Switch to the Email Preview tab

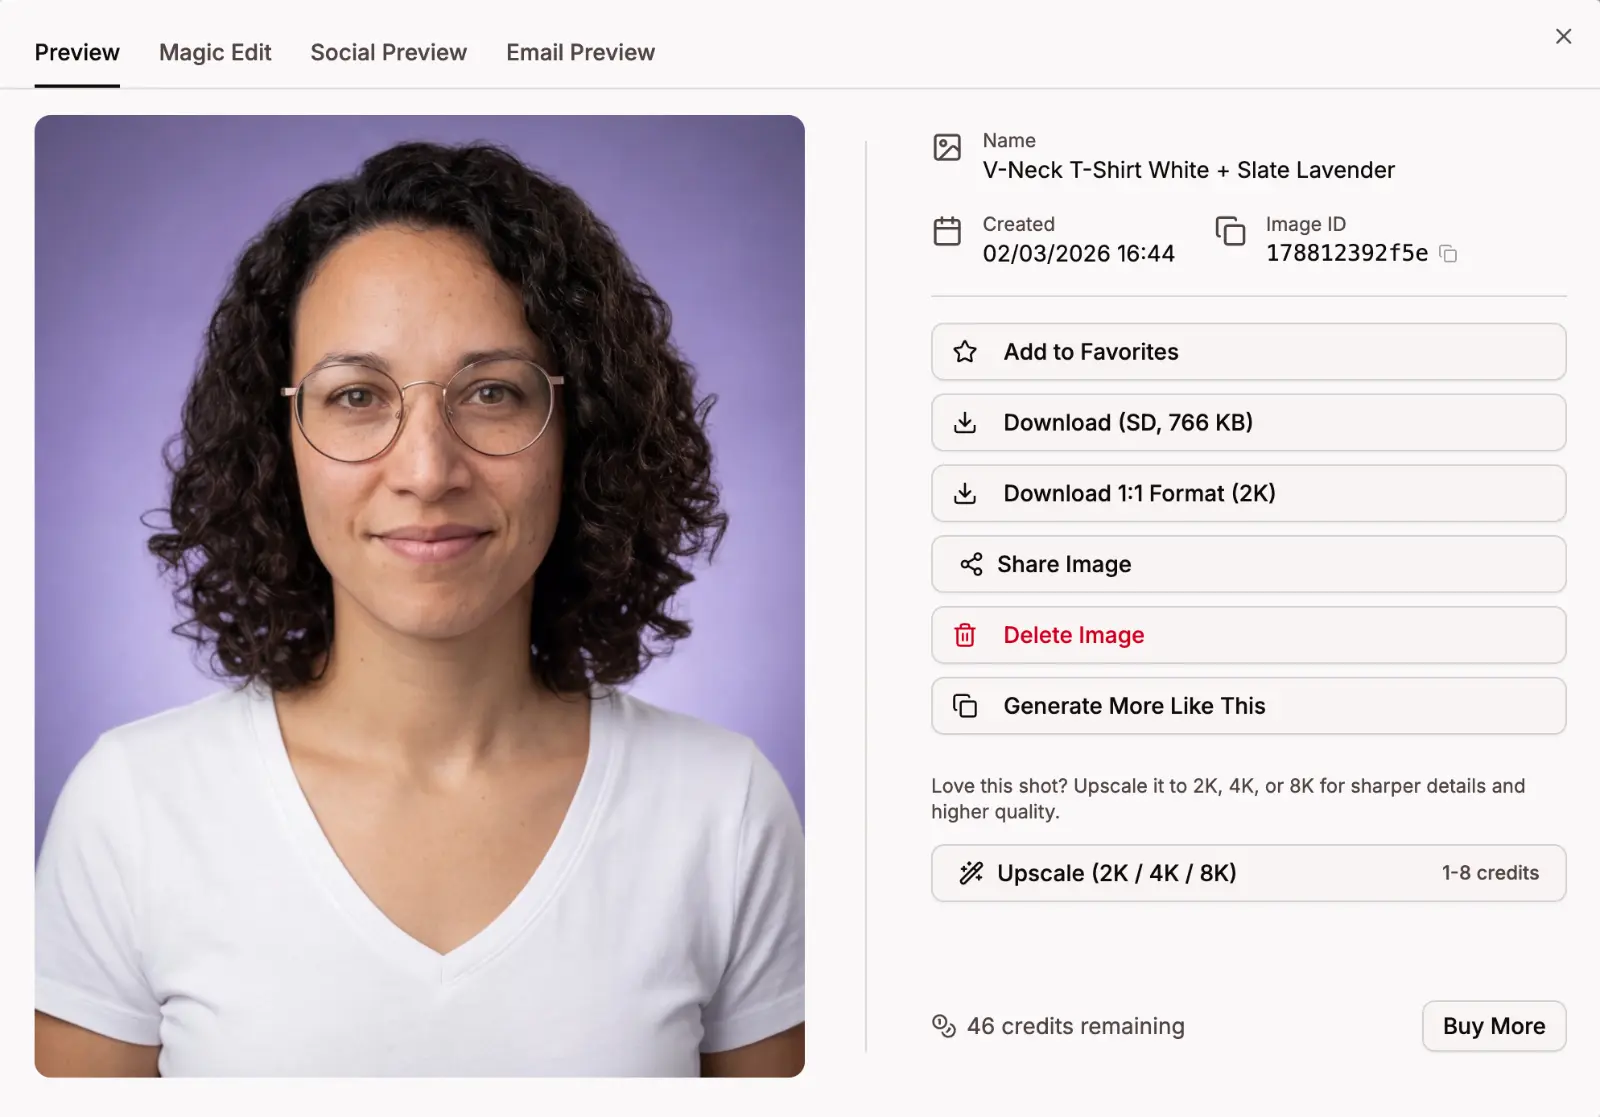pyautogui.click(x=580, y=52)
